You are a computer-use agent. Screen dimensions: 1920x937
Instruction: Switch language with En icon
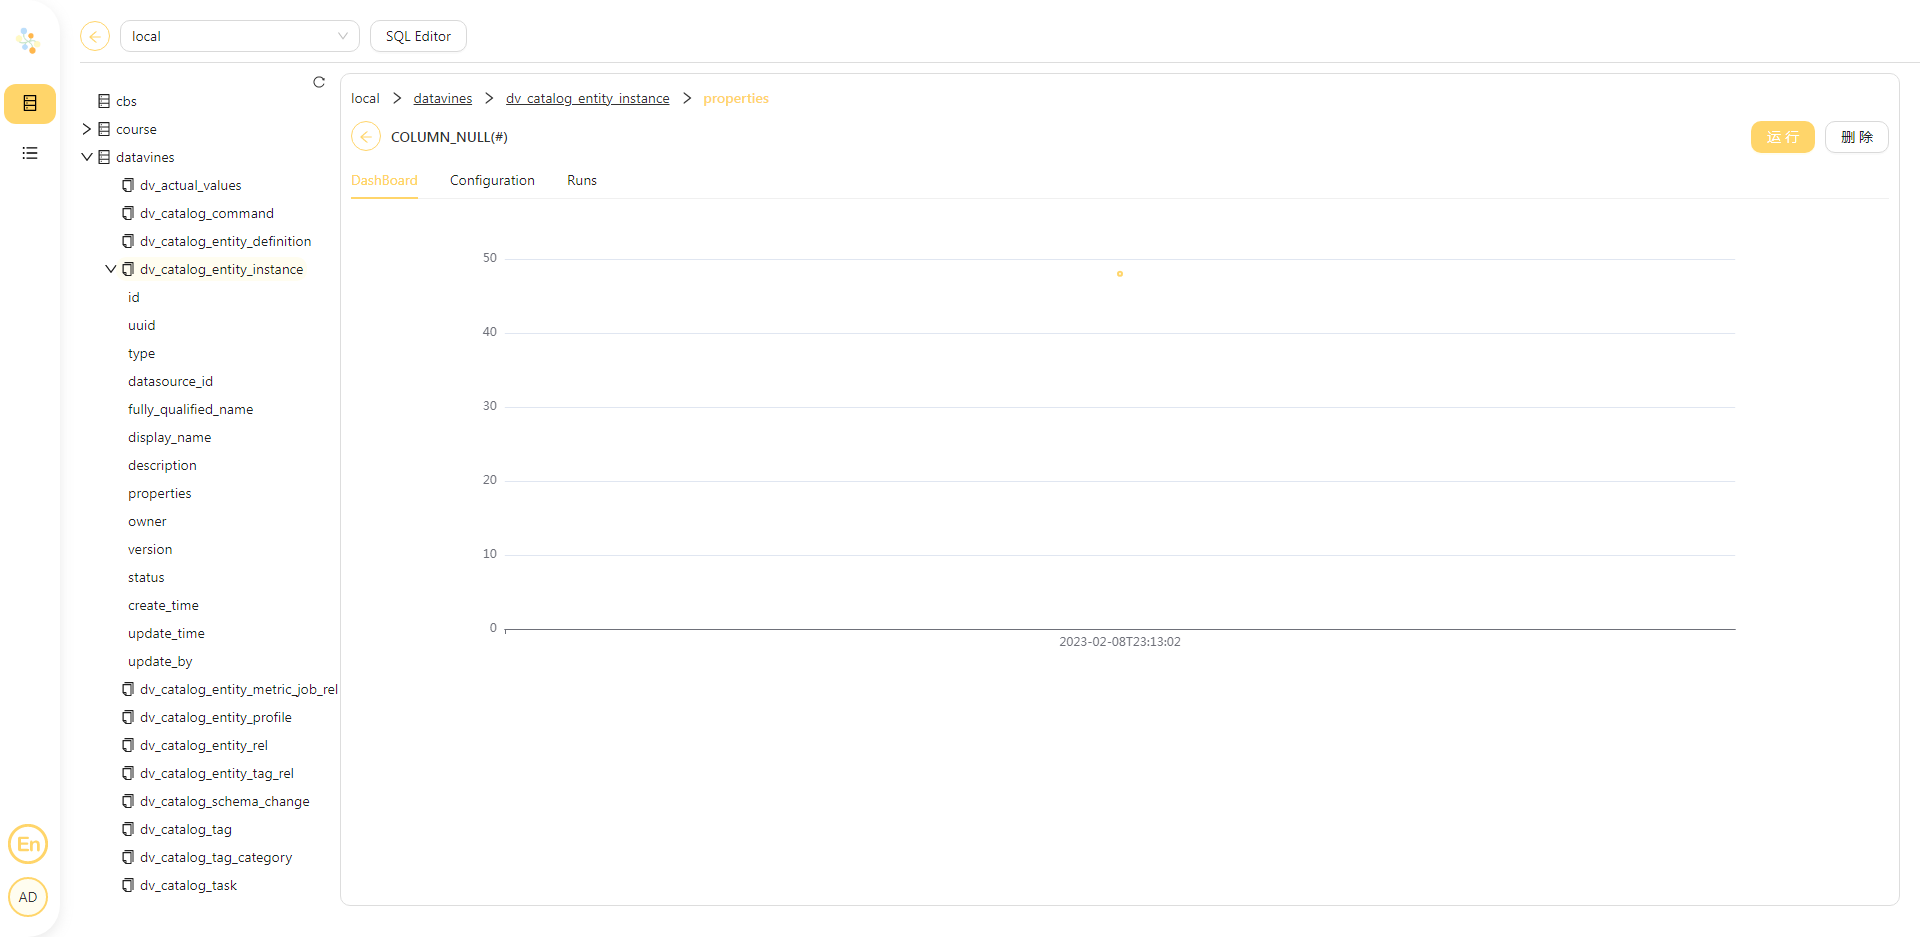pyautogui.click(x=28, y=844)
